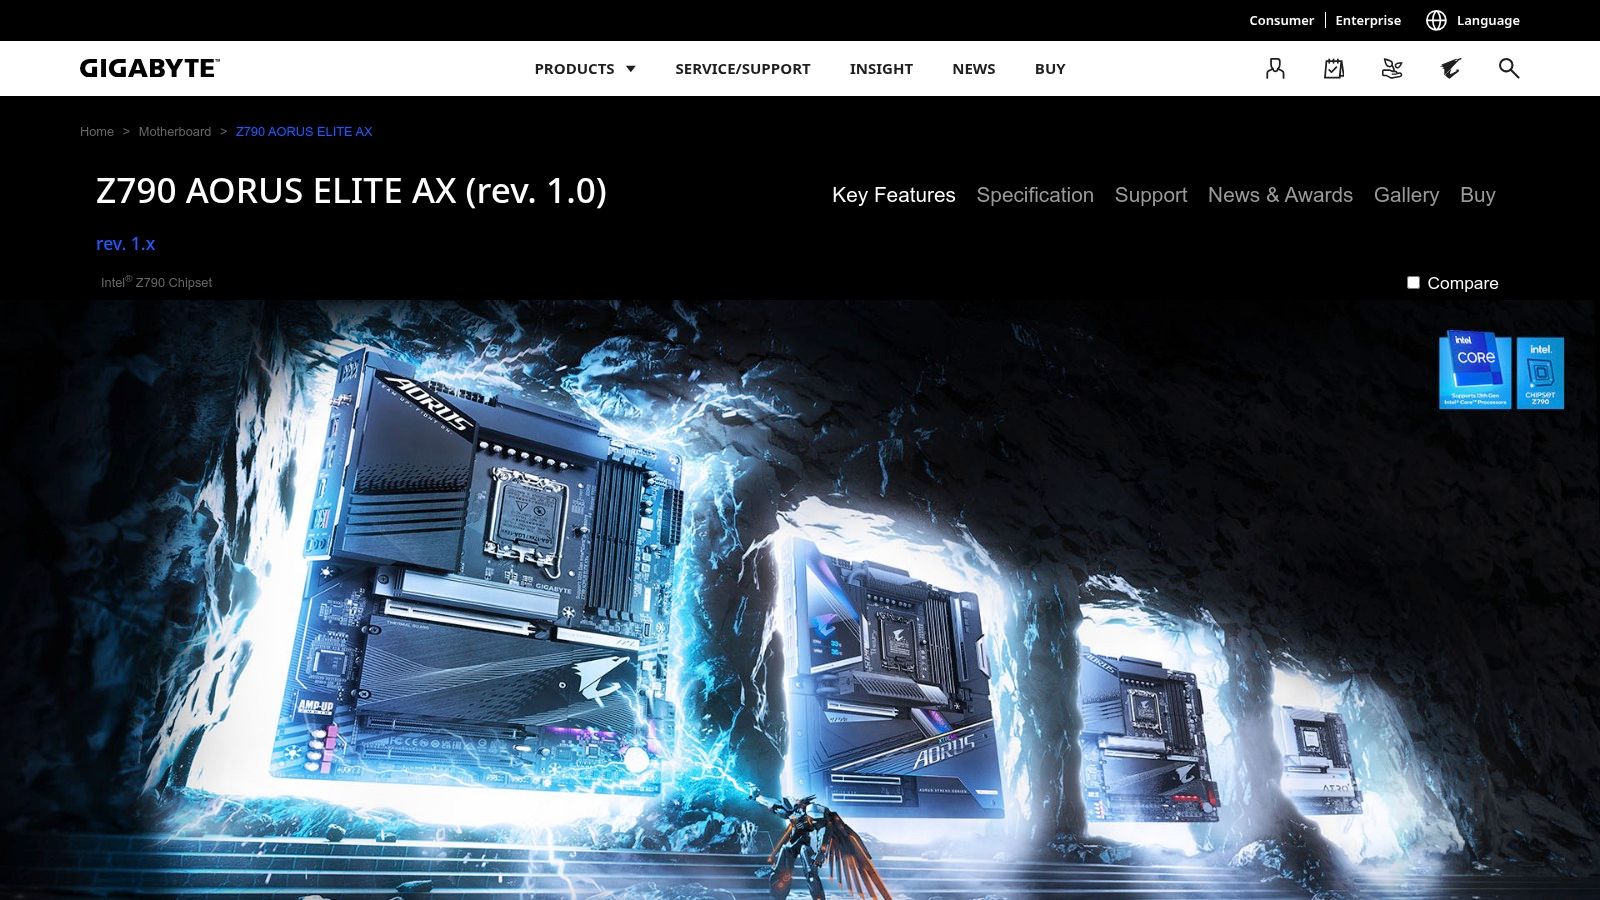Click the sustainability plant-hand icon

click(1392, 68)
